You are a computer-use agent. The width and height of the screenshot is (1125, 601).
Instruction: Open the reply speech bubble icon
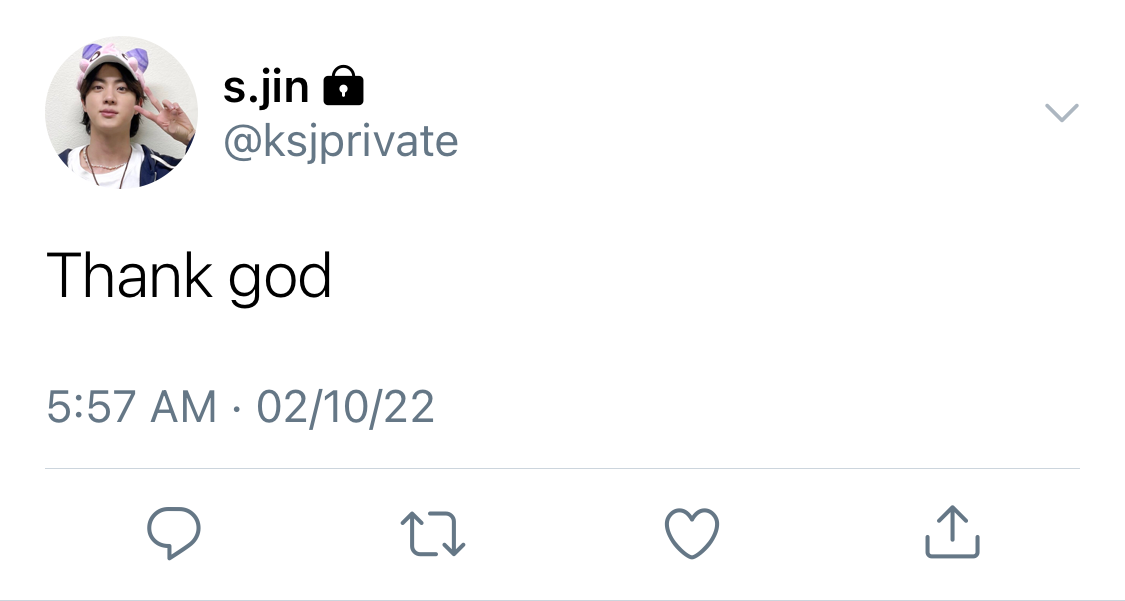[174, 532]
